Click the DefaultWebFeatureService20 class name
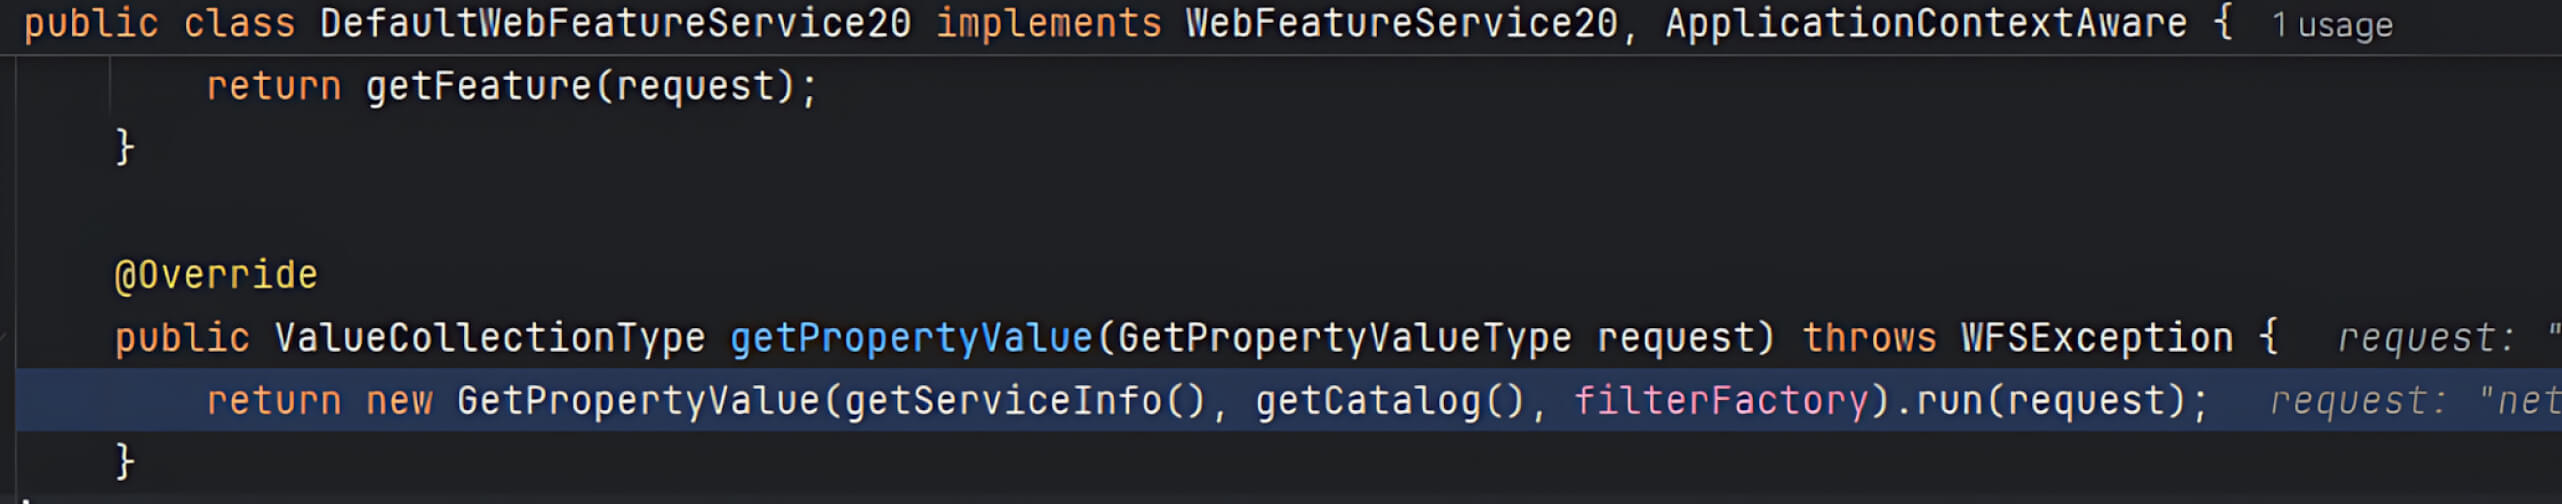 615,24
